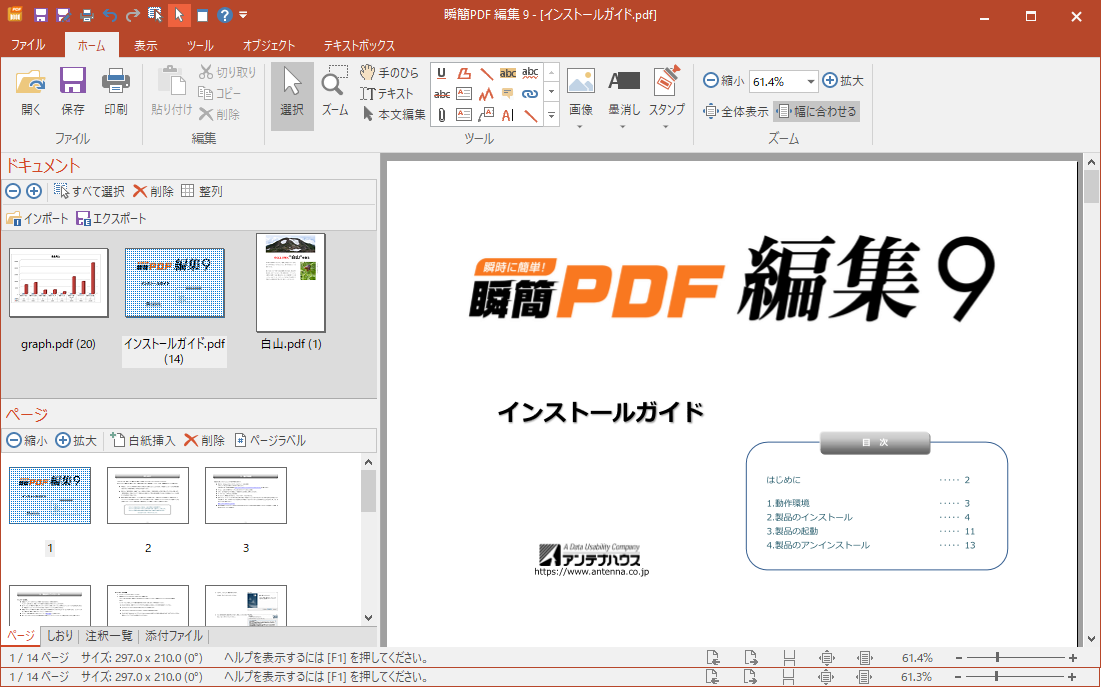Choose the wavy underline abc tool
Viewport: 1101px width, 687px height.
[x=530, y=73]
